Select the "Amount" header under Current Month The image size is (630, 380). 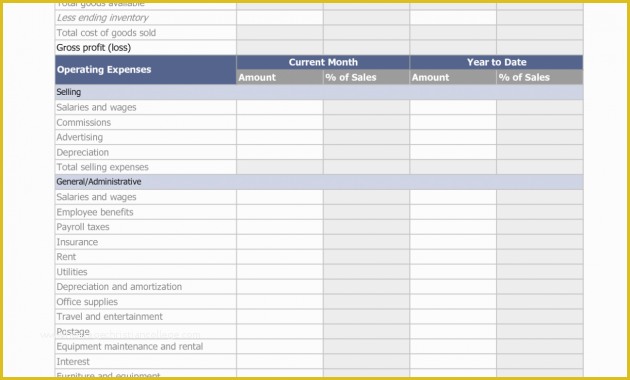280,77
